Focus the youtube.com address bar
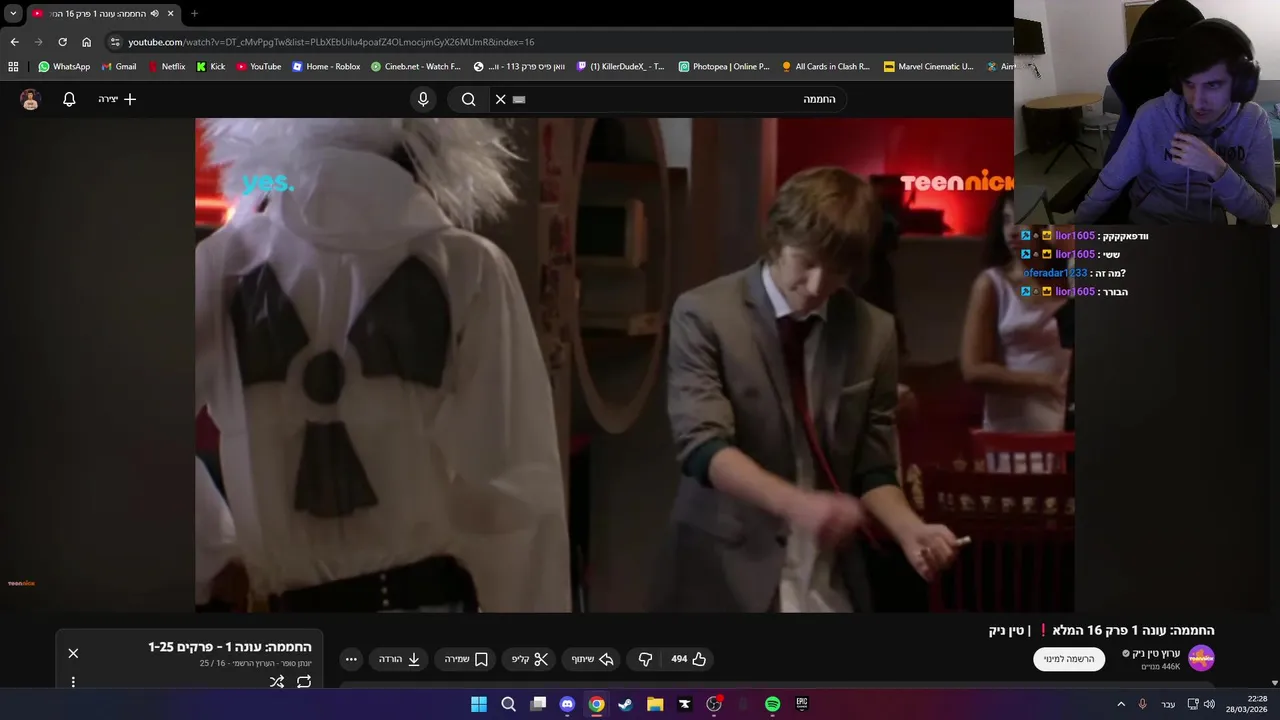The height and width of the screenshot is (720, 1280). coord(560,42)
